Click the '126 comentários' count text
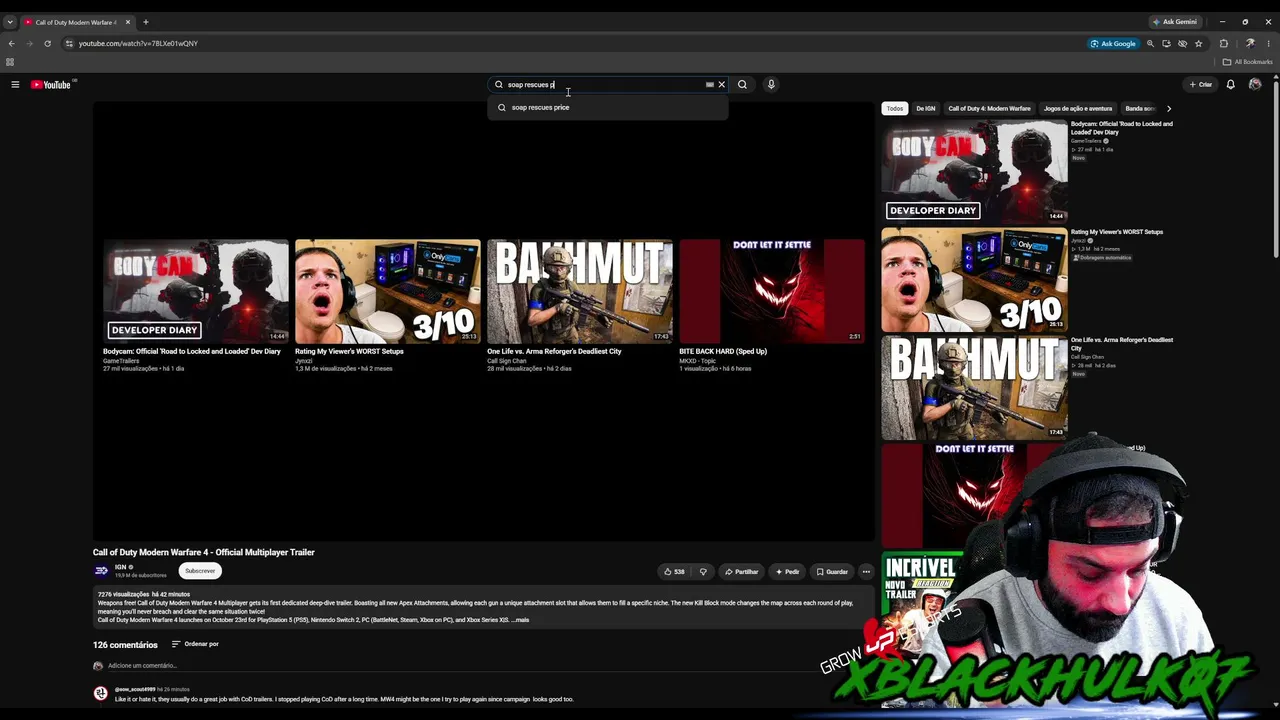1280x720 pixels. [x=125, y=645]
